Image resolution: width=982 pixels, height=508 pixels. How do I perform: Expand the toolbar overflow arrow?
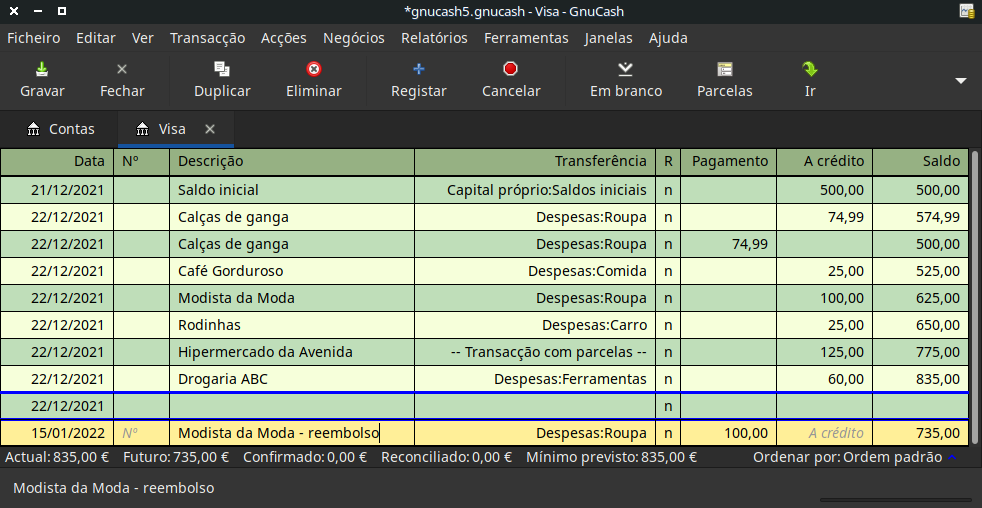[x=961, y=81]
